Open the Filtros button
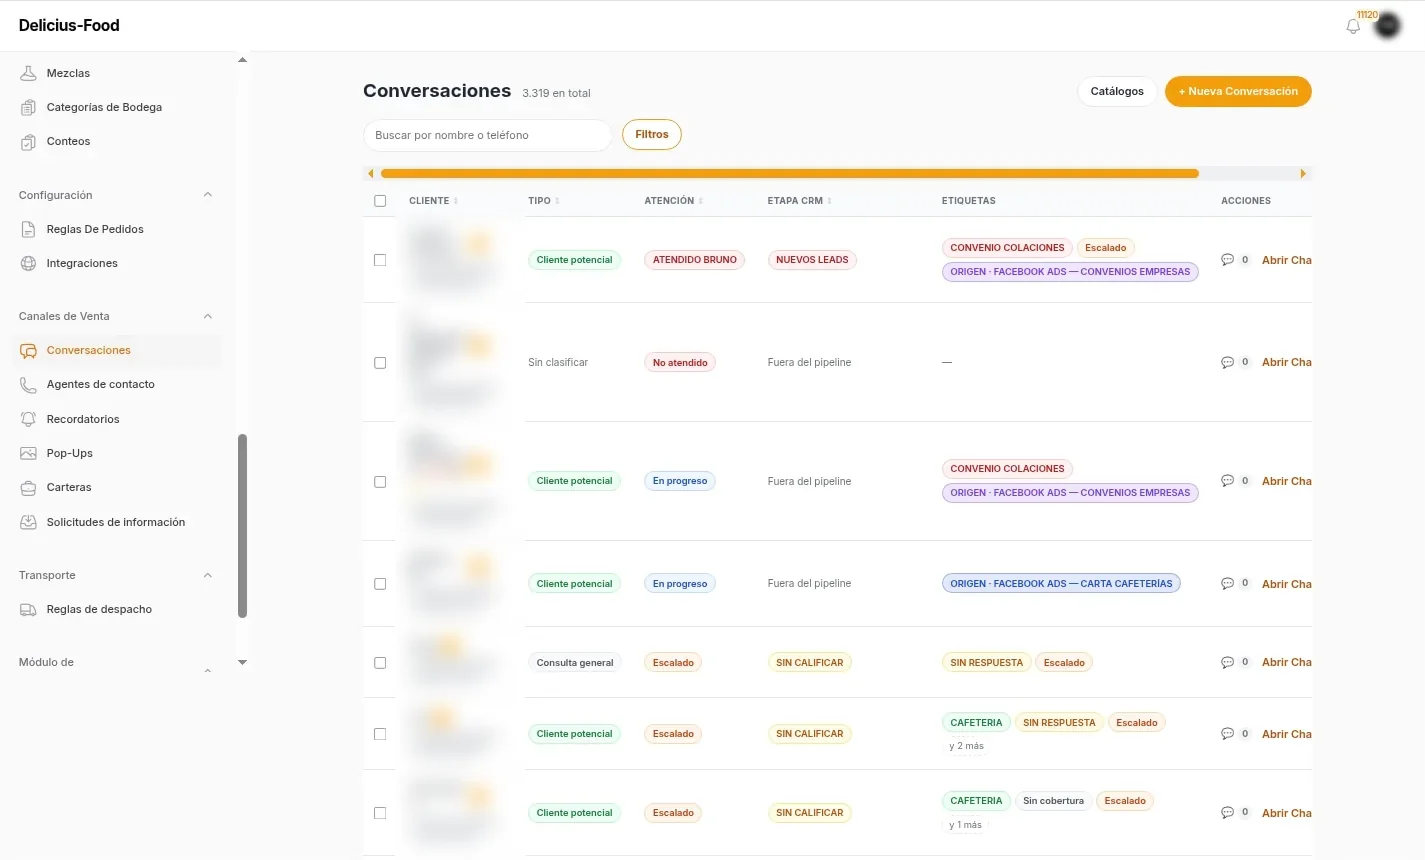This screenshot has height=860, width=1425. pos(652,134)
